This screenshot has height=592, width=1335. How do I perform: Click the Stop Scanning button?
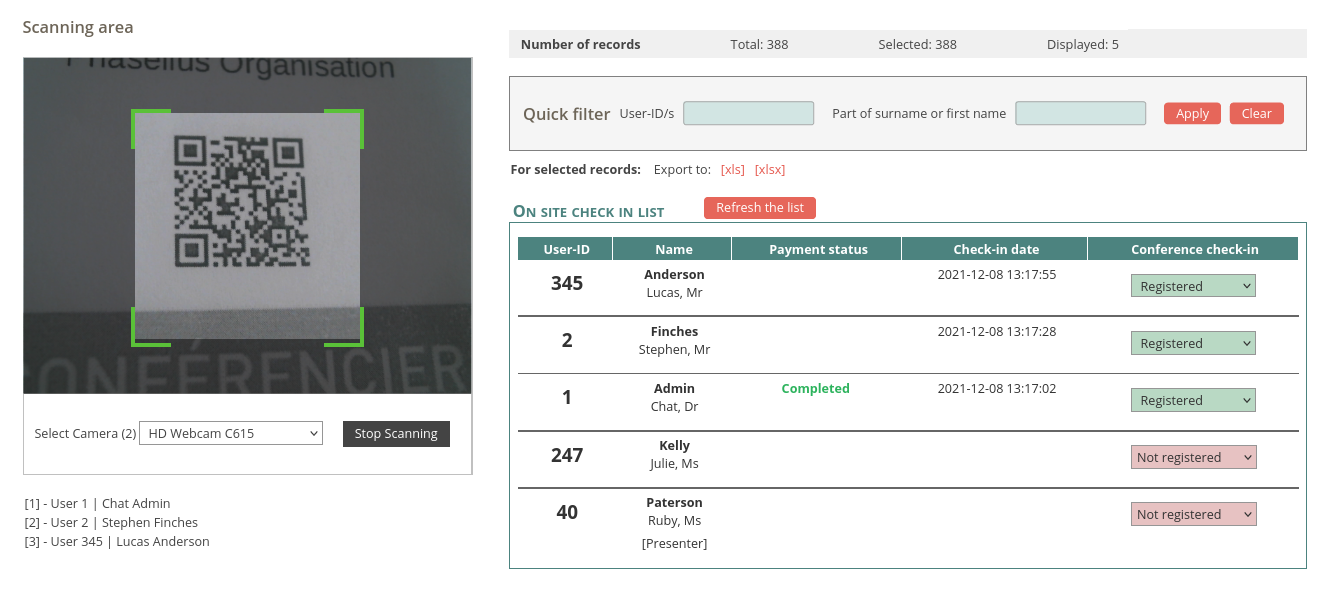[x=396, y=433]
